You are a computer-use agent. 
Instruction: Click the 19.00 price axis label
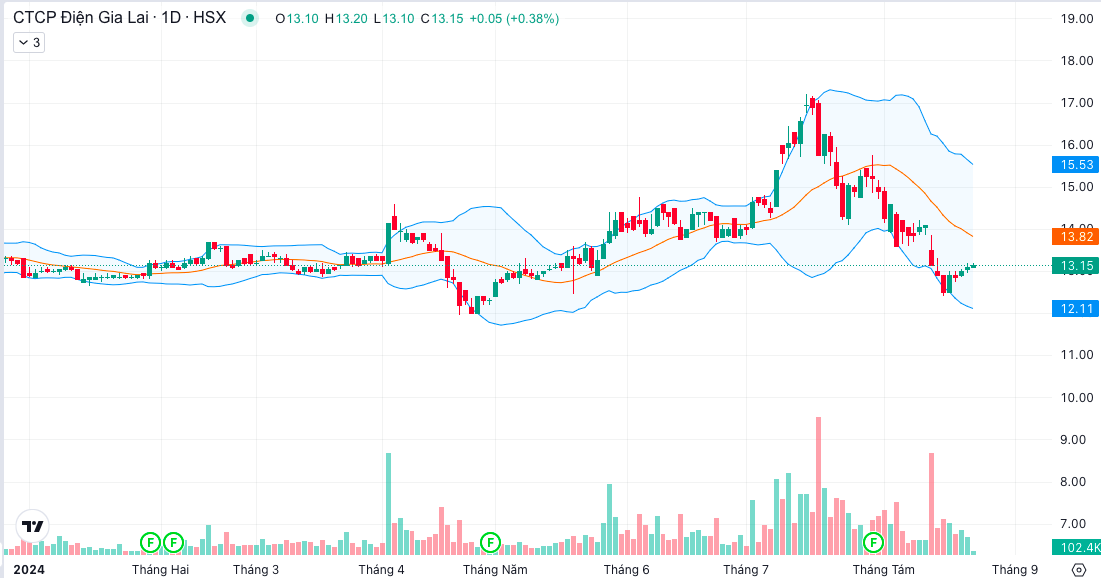pyautogui.click(x=1076, y=19)
